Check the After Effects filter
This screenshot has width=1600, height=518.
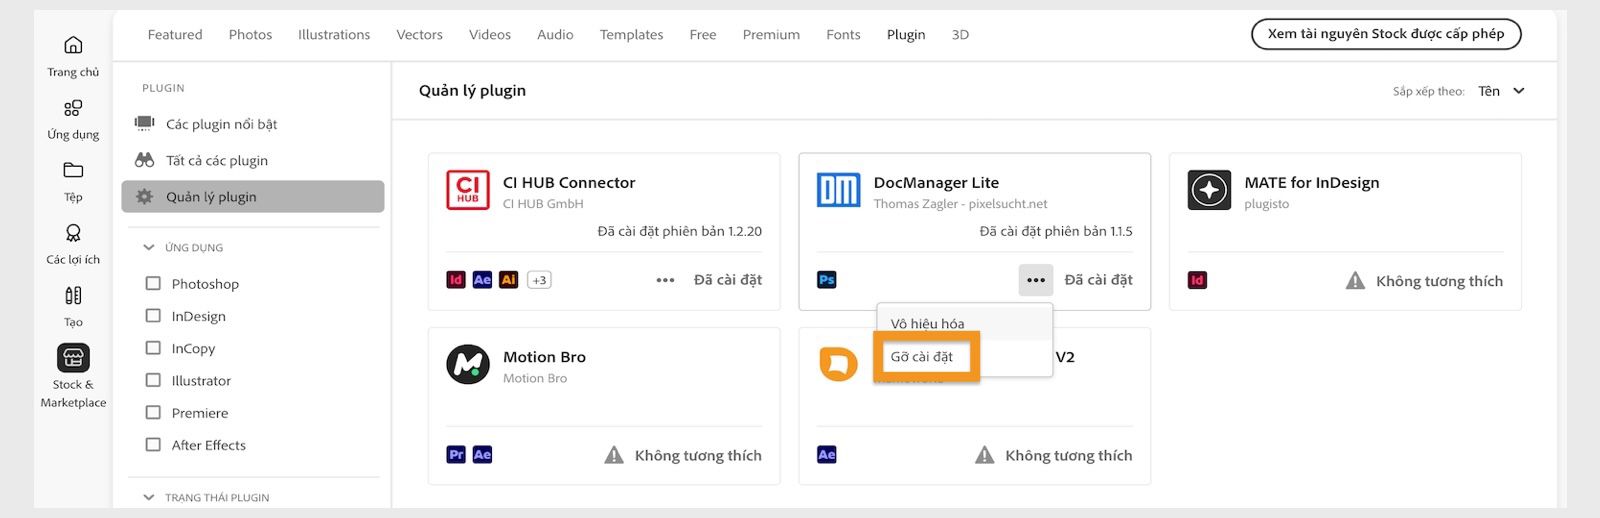pos(153,445)
